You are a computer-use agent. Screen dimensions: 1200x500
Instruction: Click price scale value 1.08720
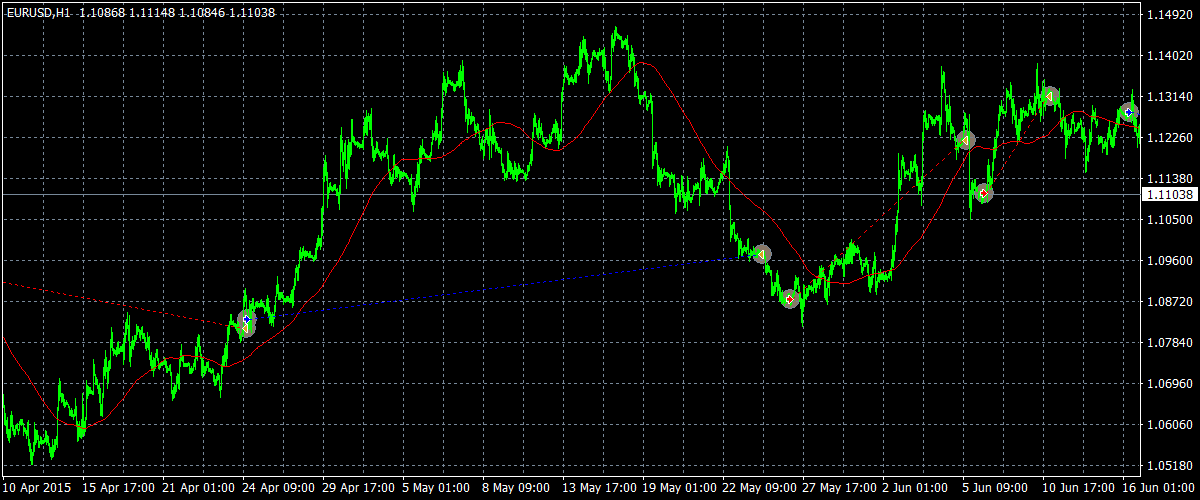tap(1171, 301)
